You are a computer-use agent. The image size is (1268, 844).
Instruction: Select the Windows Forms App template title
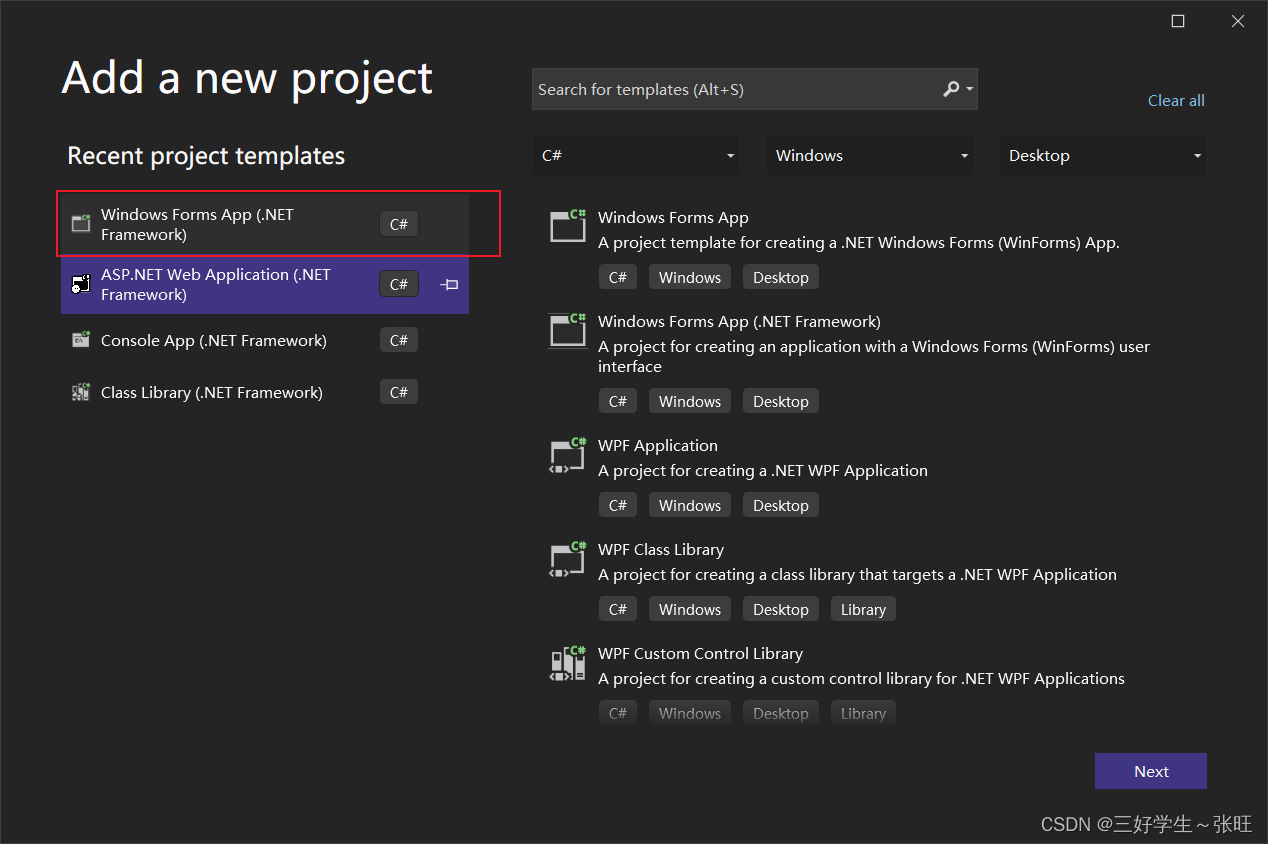(x=673, y=218)
